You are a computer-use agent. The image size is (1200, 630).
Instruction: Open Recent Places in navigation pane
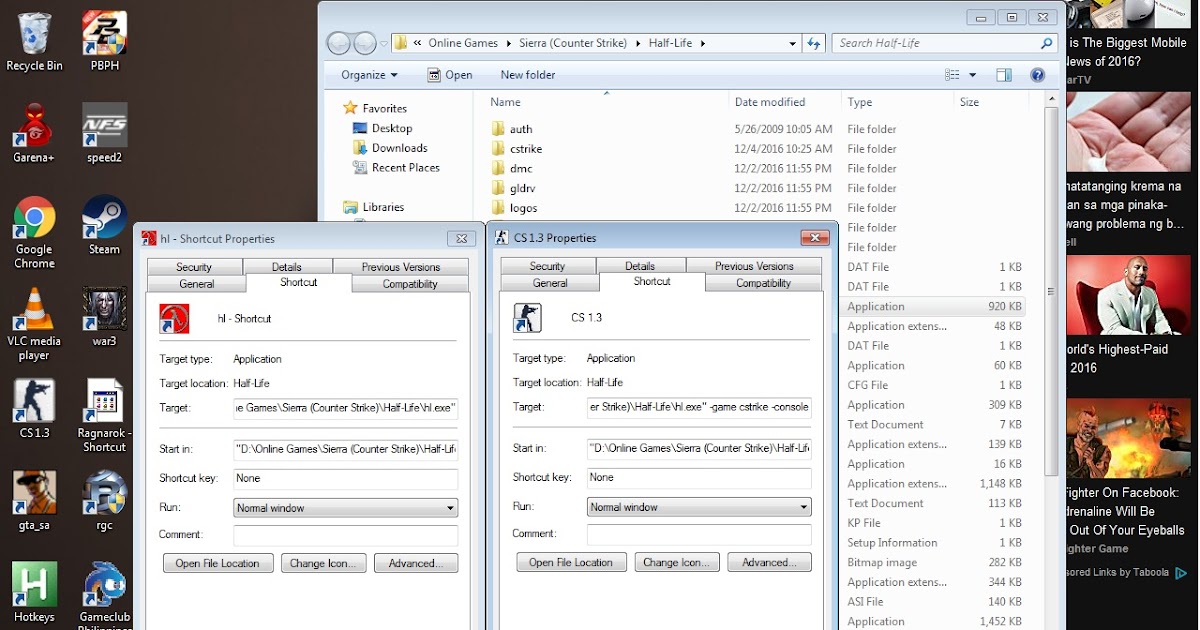click(x=396, y=168)
